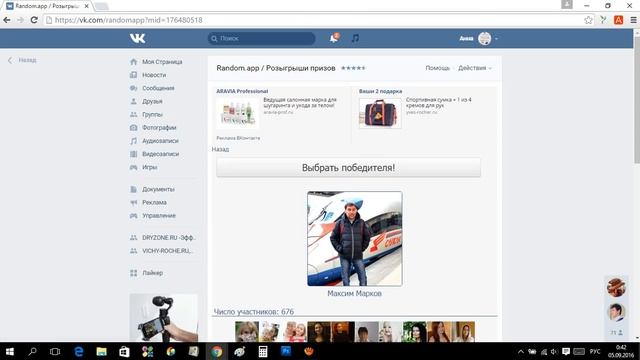Click the megaphone icon beside Реклама

[133, 202]
